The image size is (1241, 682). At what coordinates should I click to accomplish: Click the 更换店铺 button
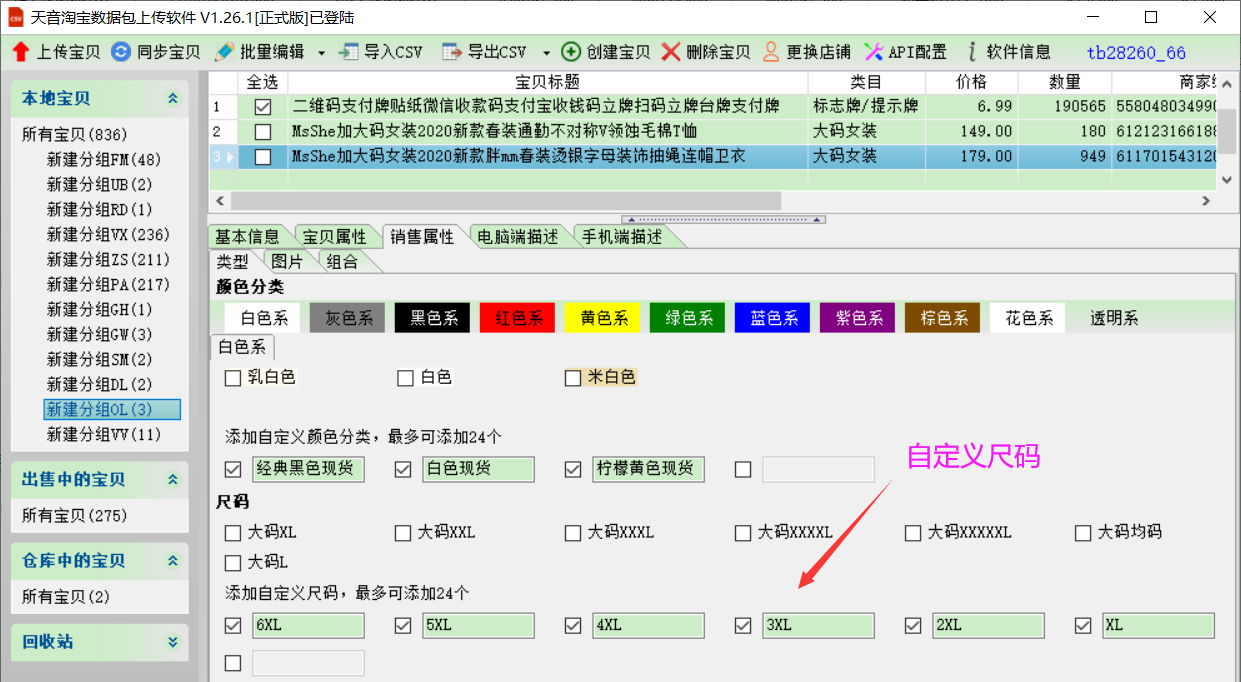tap(806, 52)
